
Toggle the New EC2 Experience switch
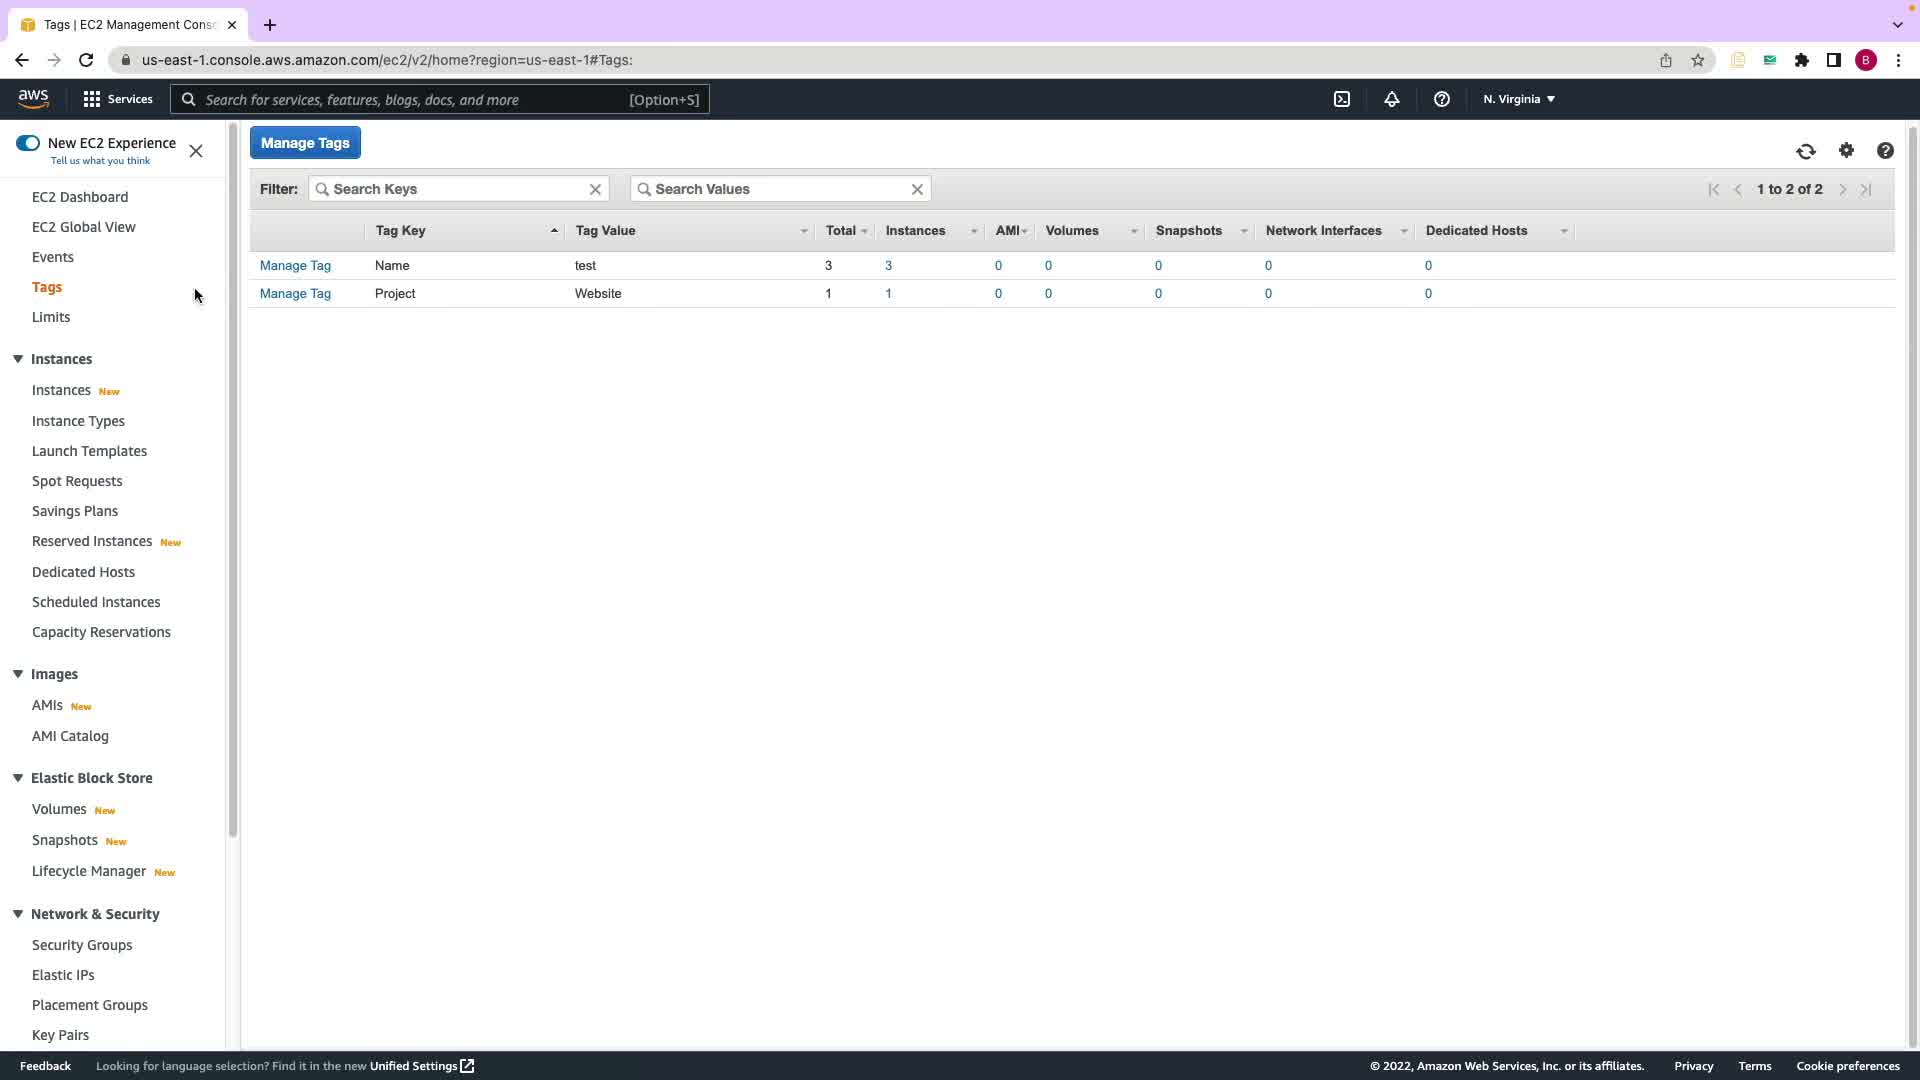coord(28,143)
